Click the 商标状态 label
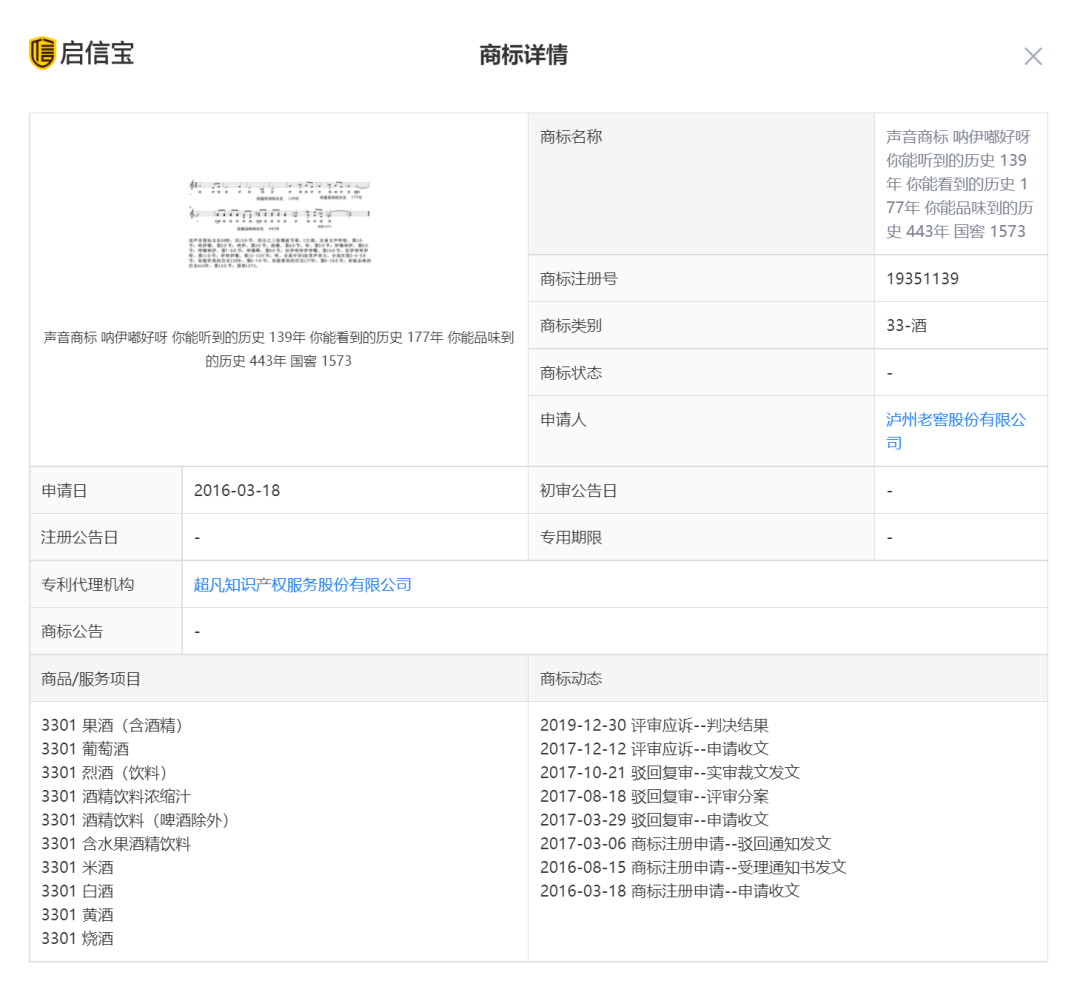This screenshot has height=998, width=1080. (571, 373)
